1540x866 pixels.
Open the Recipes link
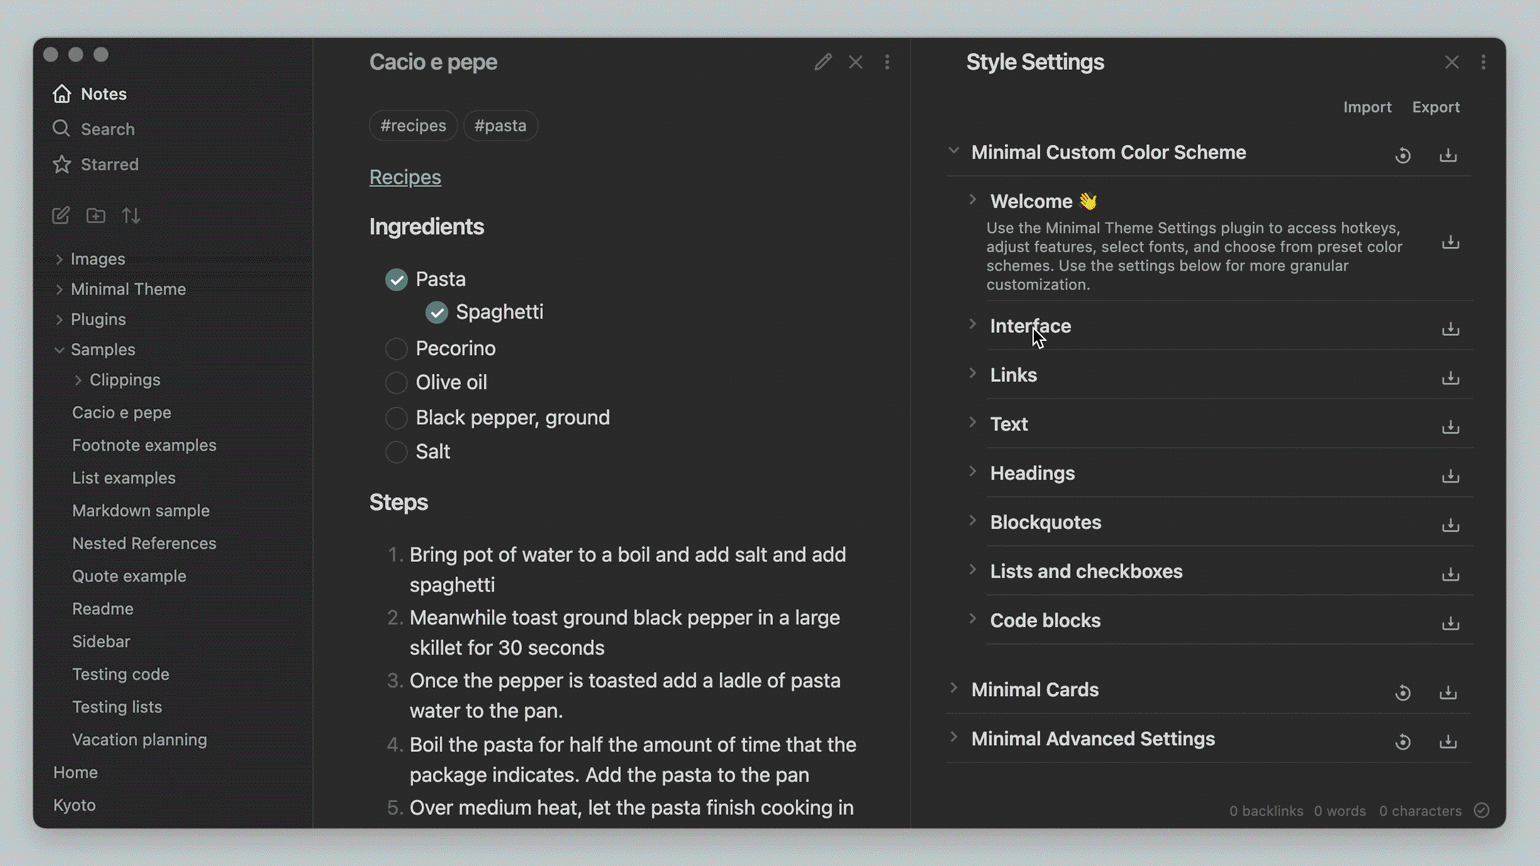pyautogui.click(x=405, y=177)
